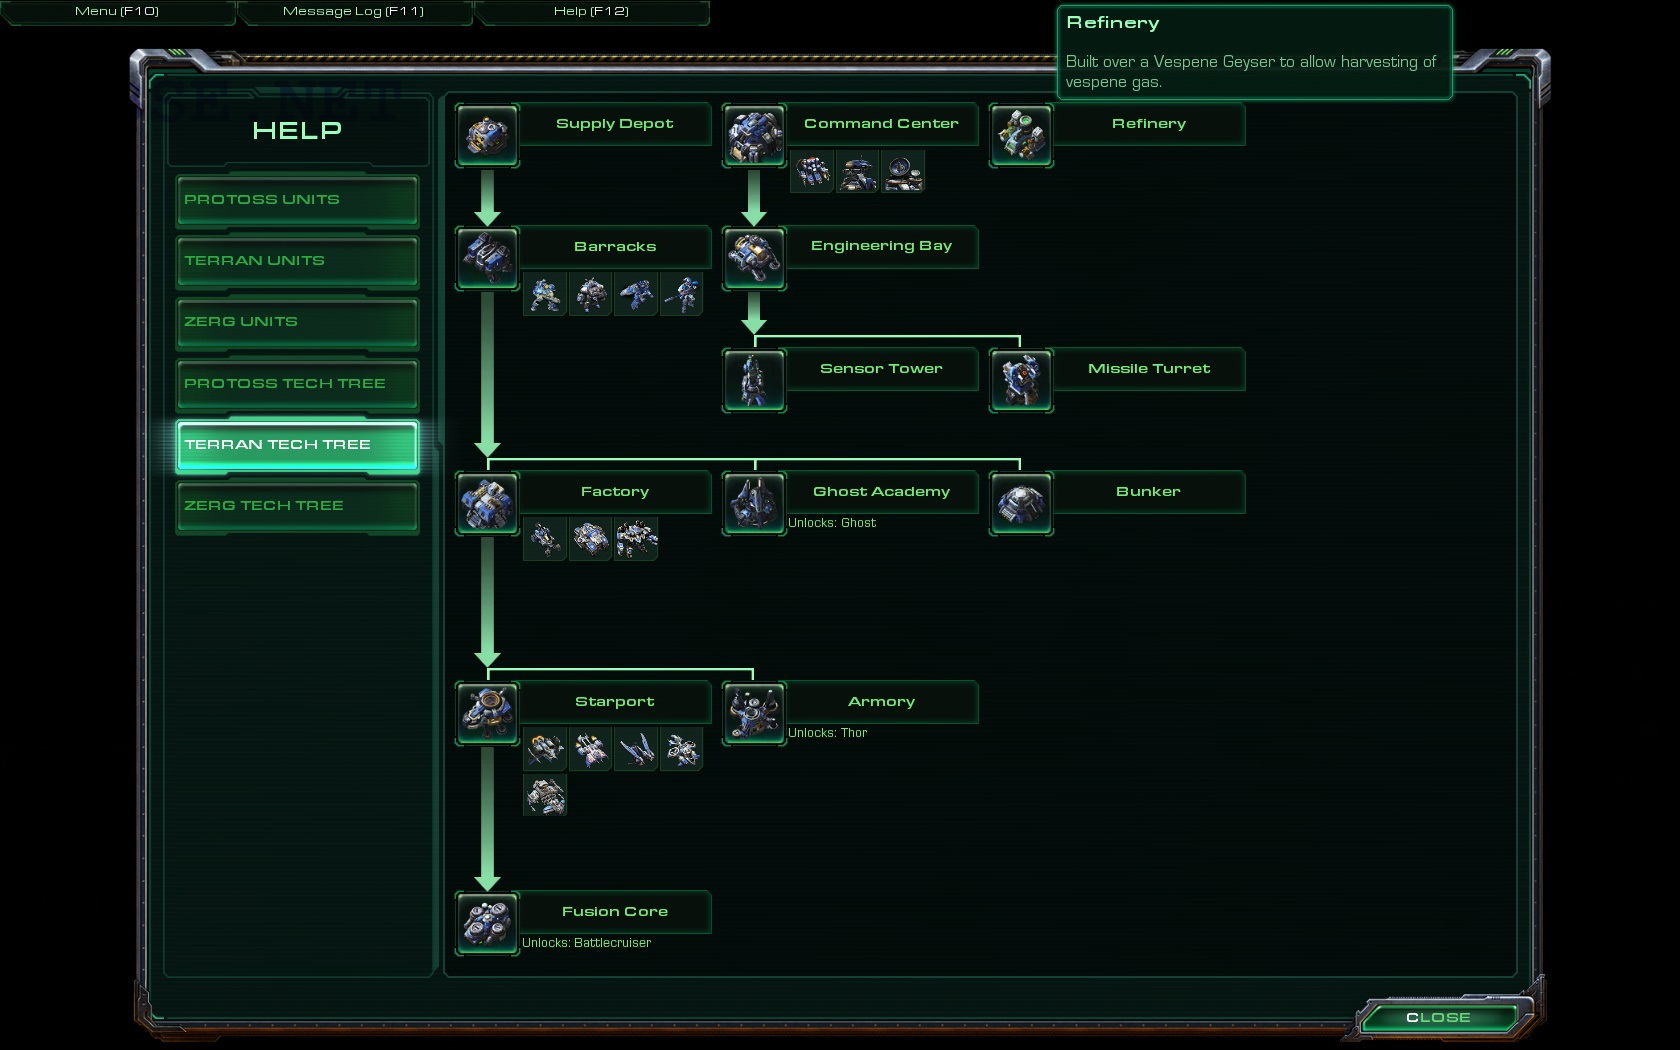Select the Command Center building icon

(x=754, y=135)
